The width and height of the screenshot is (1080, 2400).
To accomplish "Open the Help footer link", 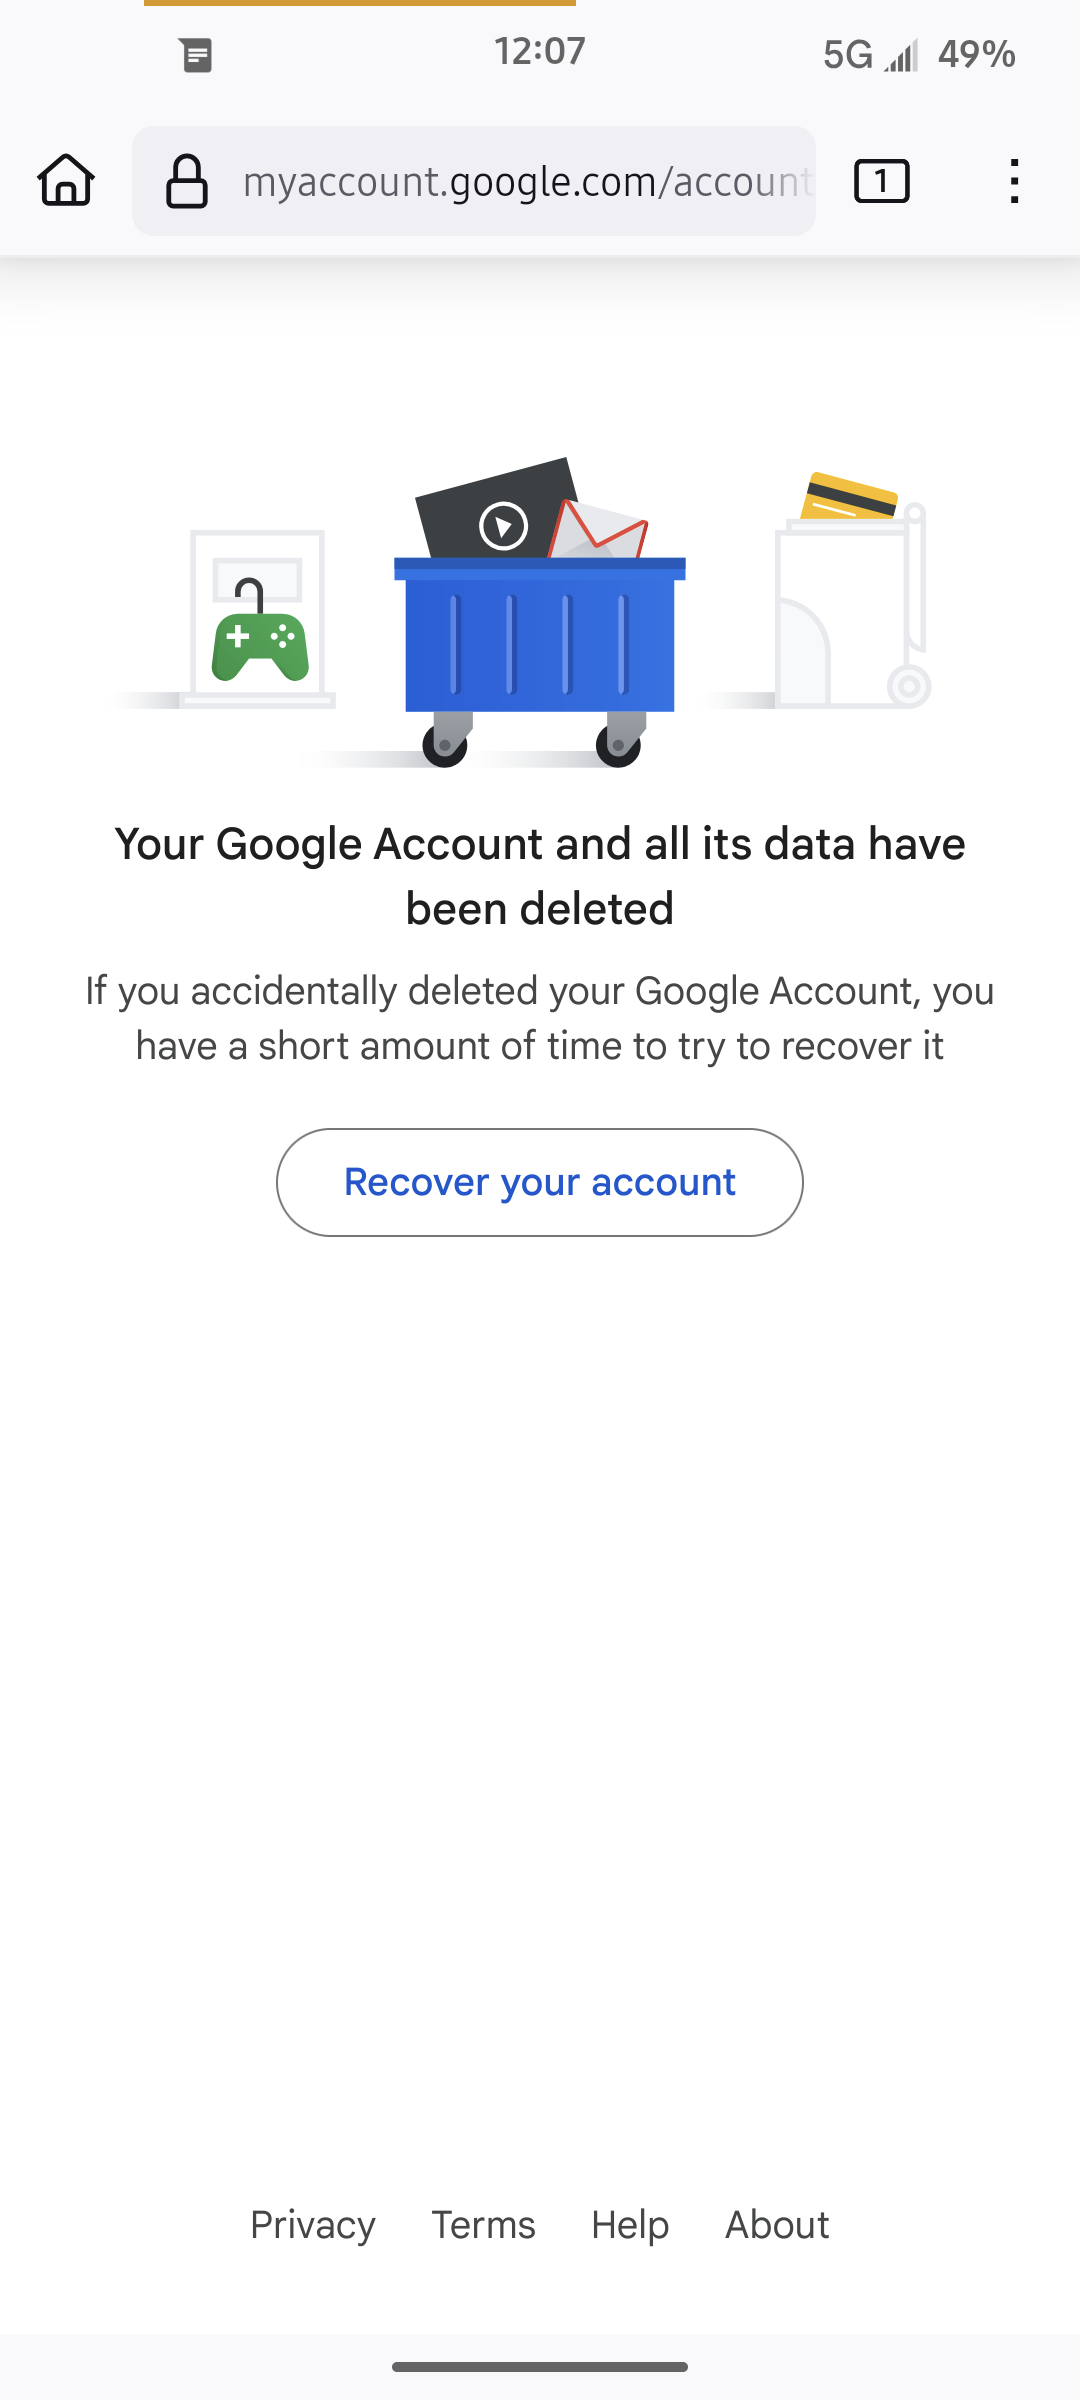I will pyautogui.click(x=630, y=2225).
